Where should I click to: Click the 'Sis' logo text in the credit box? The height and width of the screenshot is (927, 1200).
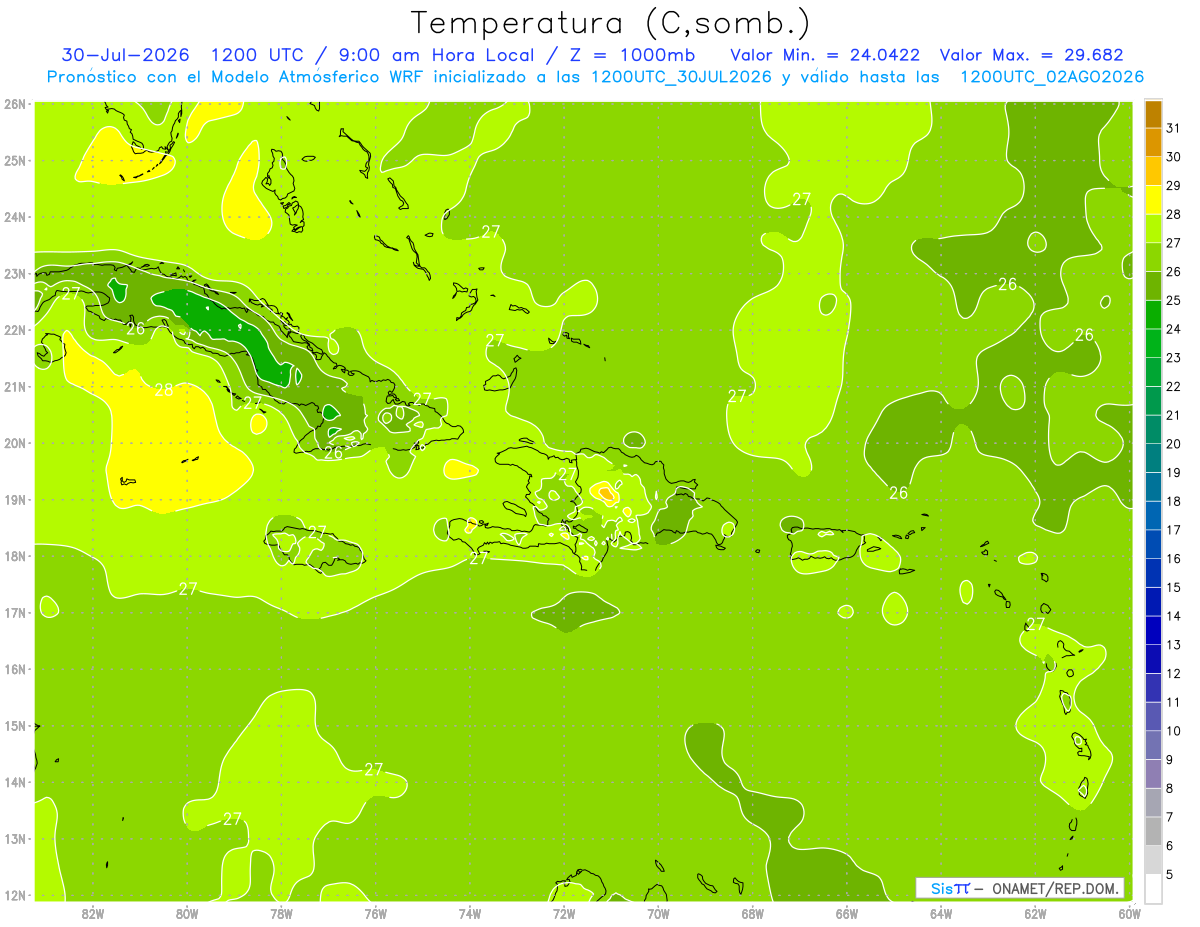click(x=941, y=889)
